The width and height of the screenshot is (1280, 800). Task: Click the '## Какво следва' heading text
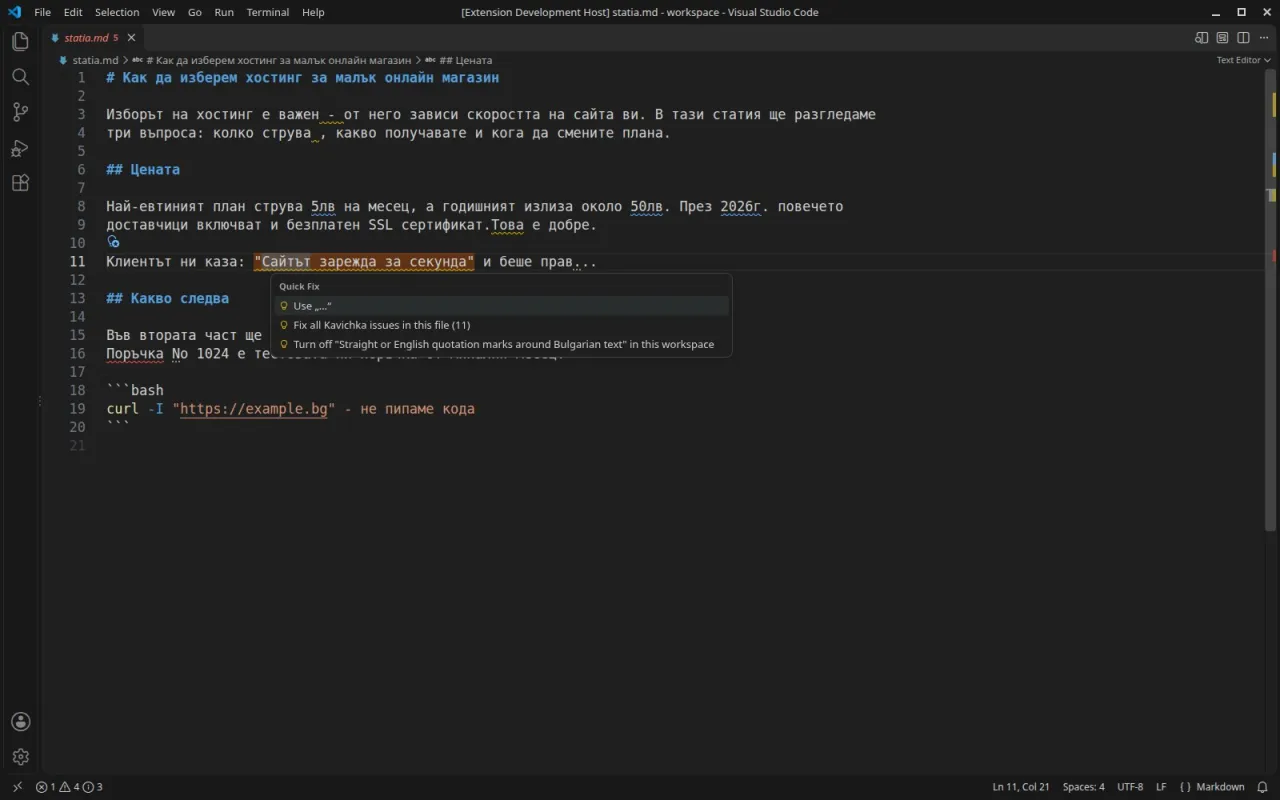(x=168, y=298)
